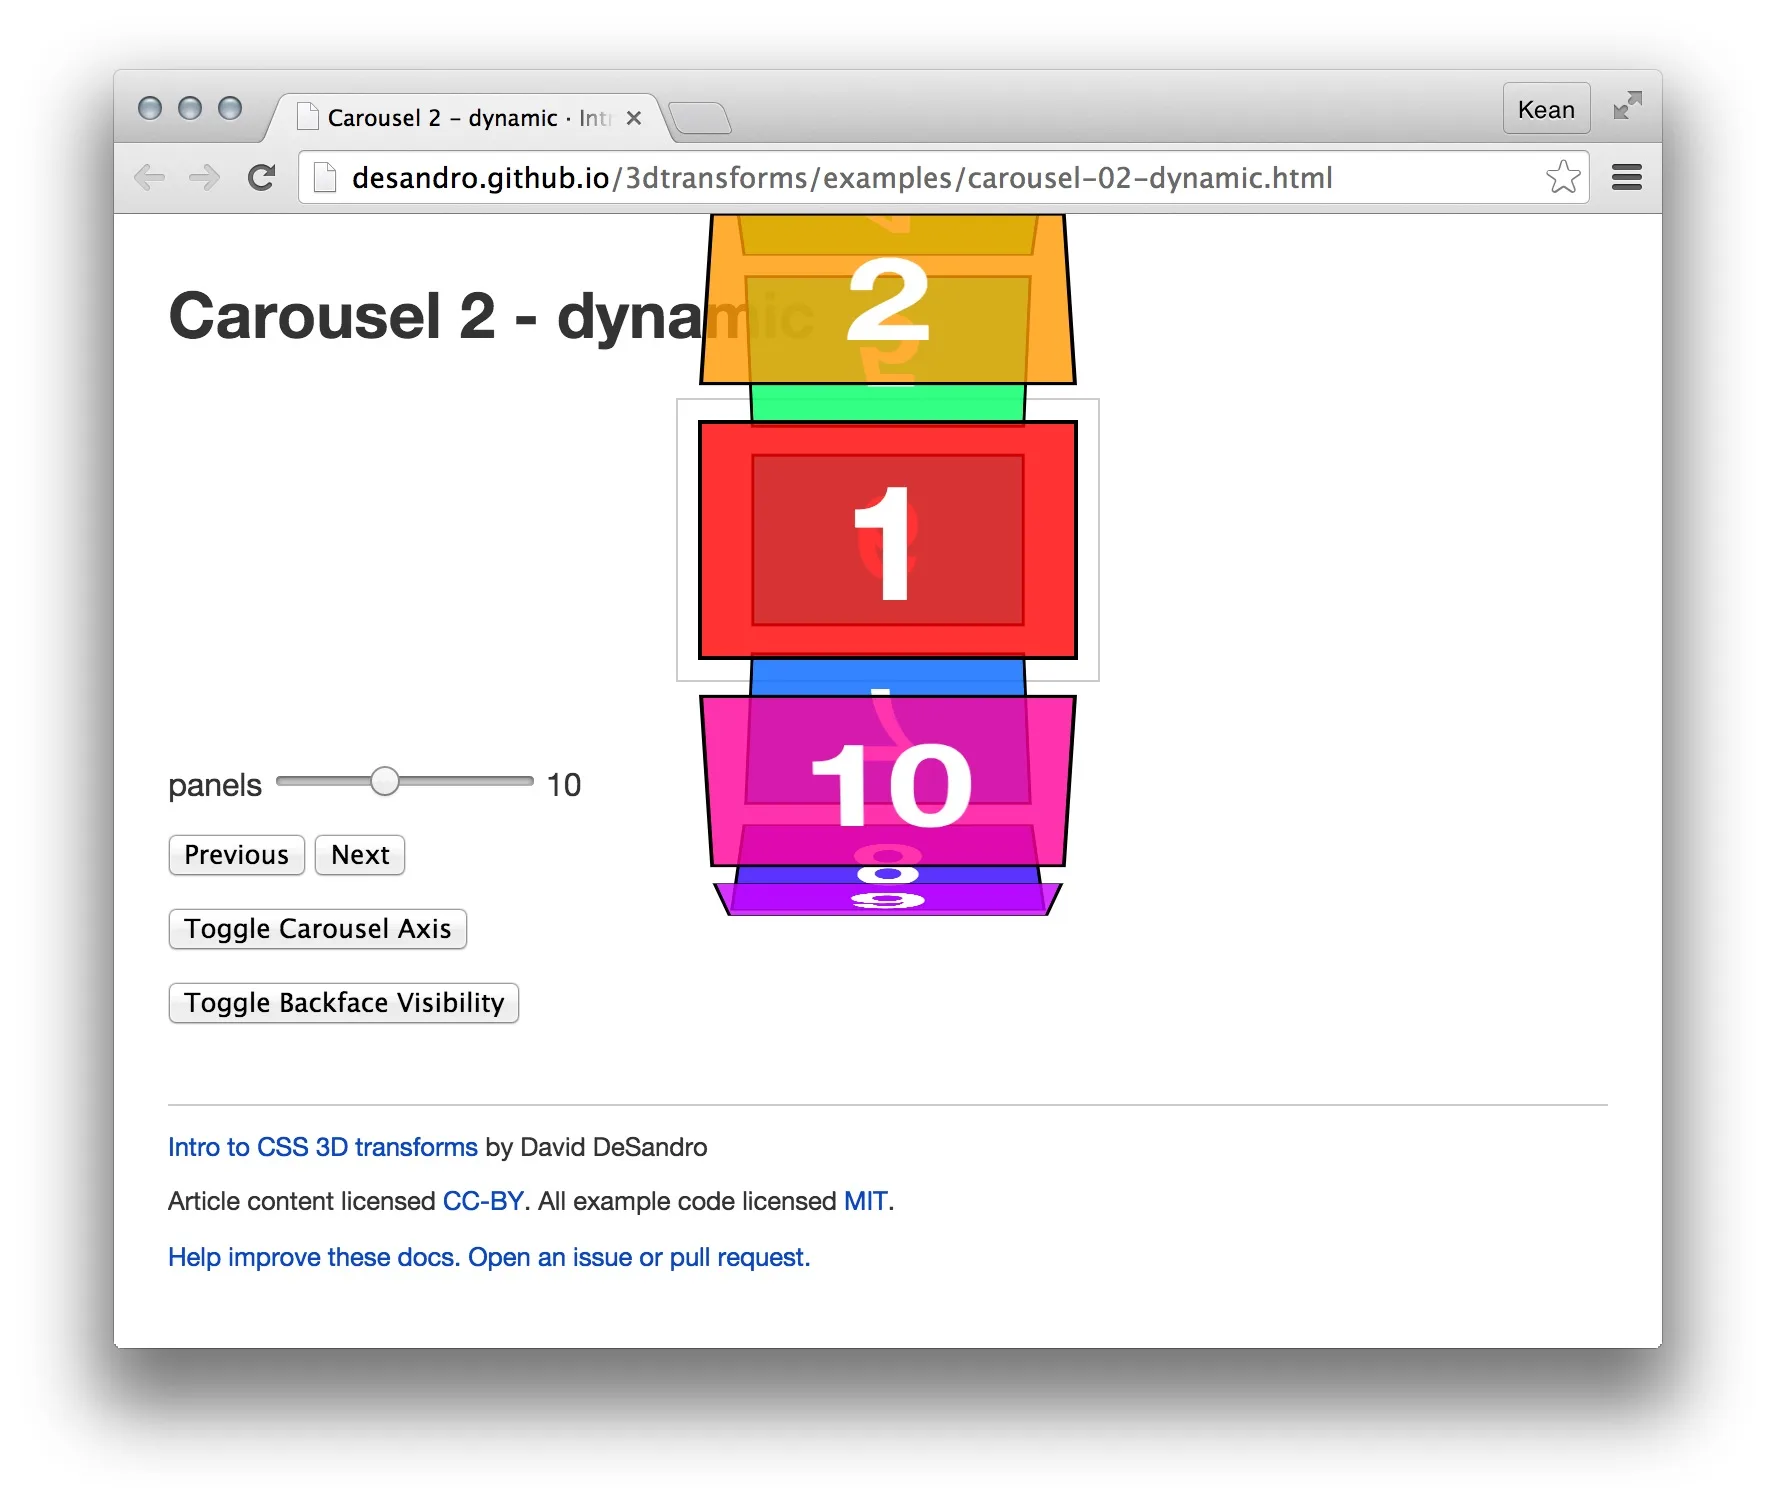Open a new tab
Viewport: 1776px width, 1506px height.
(x=700, y=118)
